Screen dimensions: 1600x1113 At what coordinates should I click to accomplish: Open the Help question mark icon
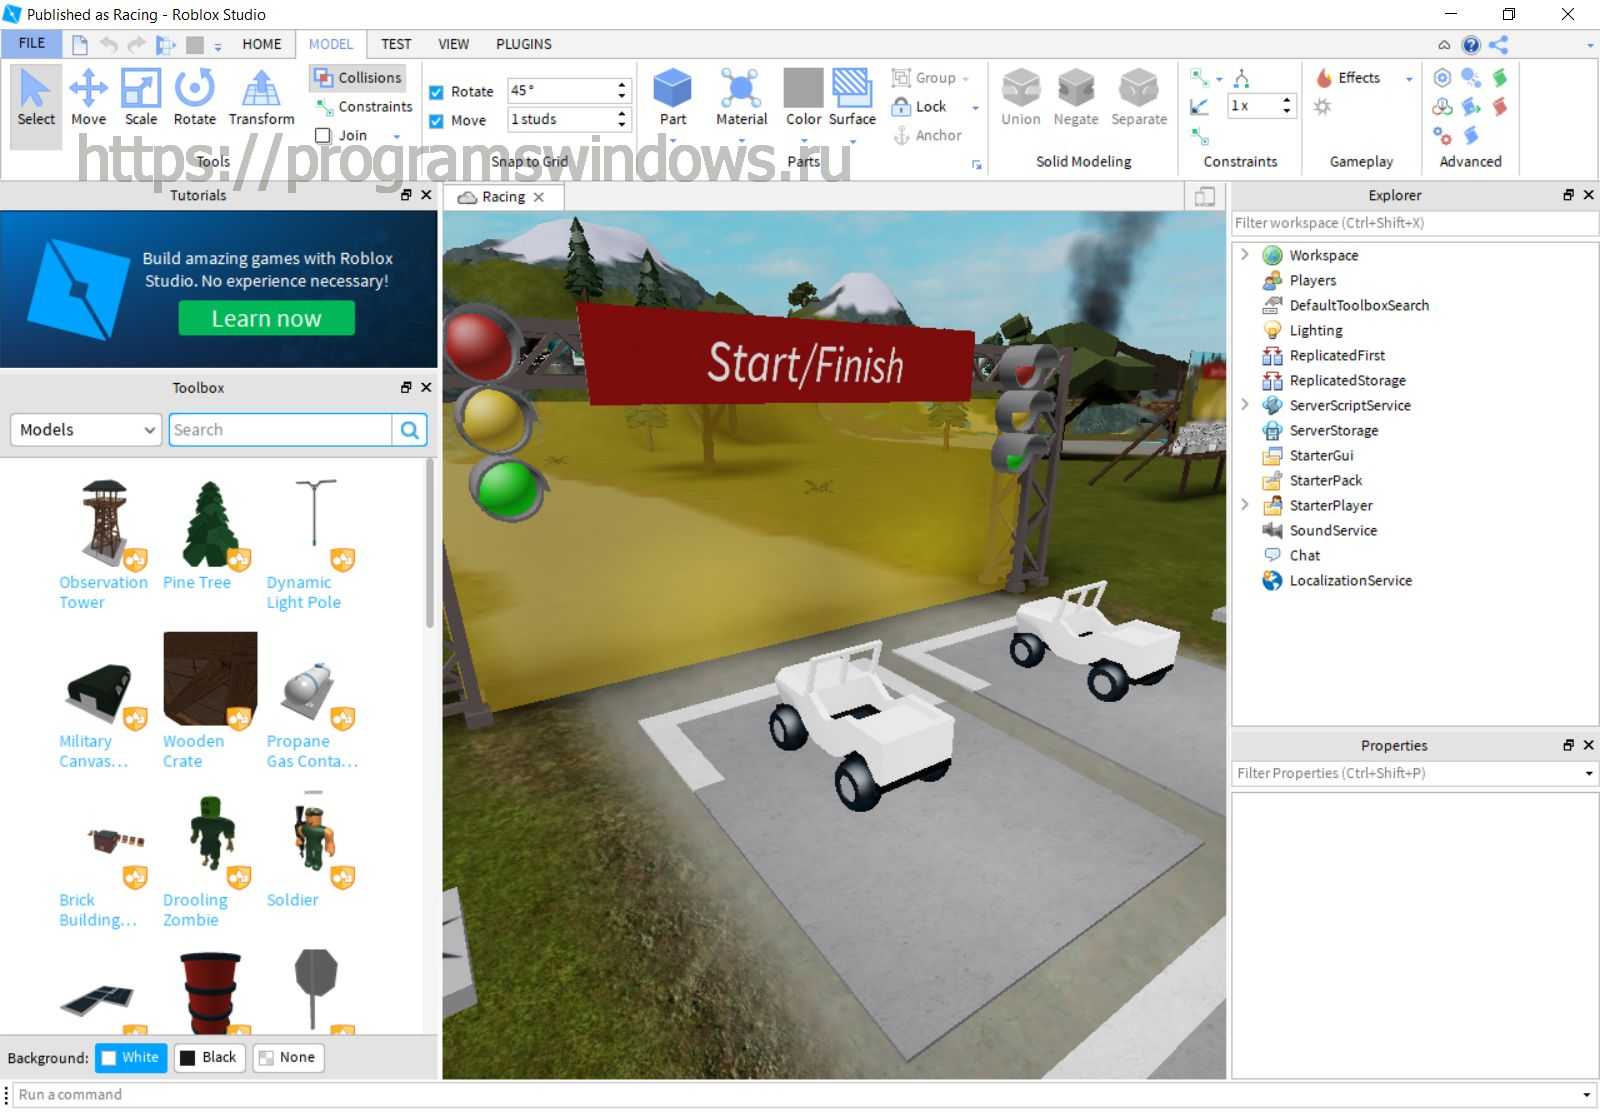1471,44
